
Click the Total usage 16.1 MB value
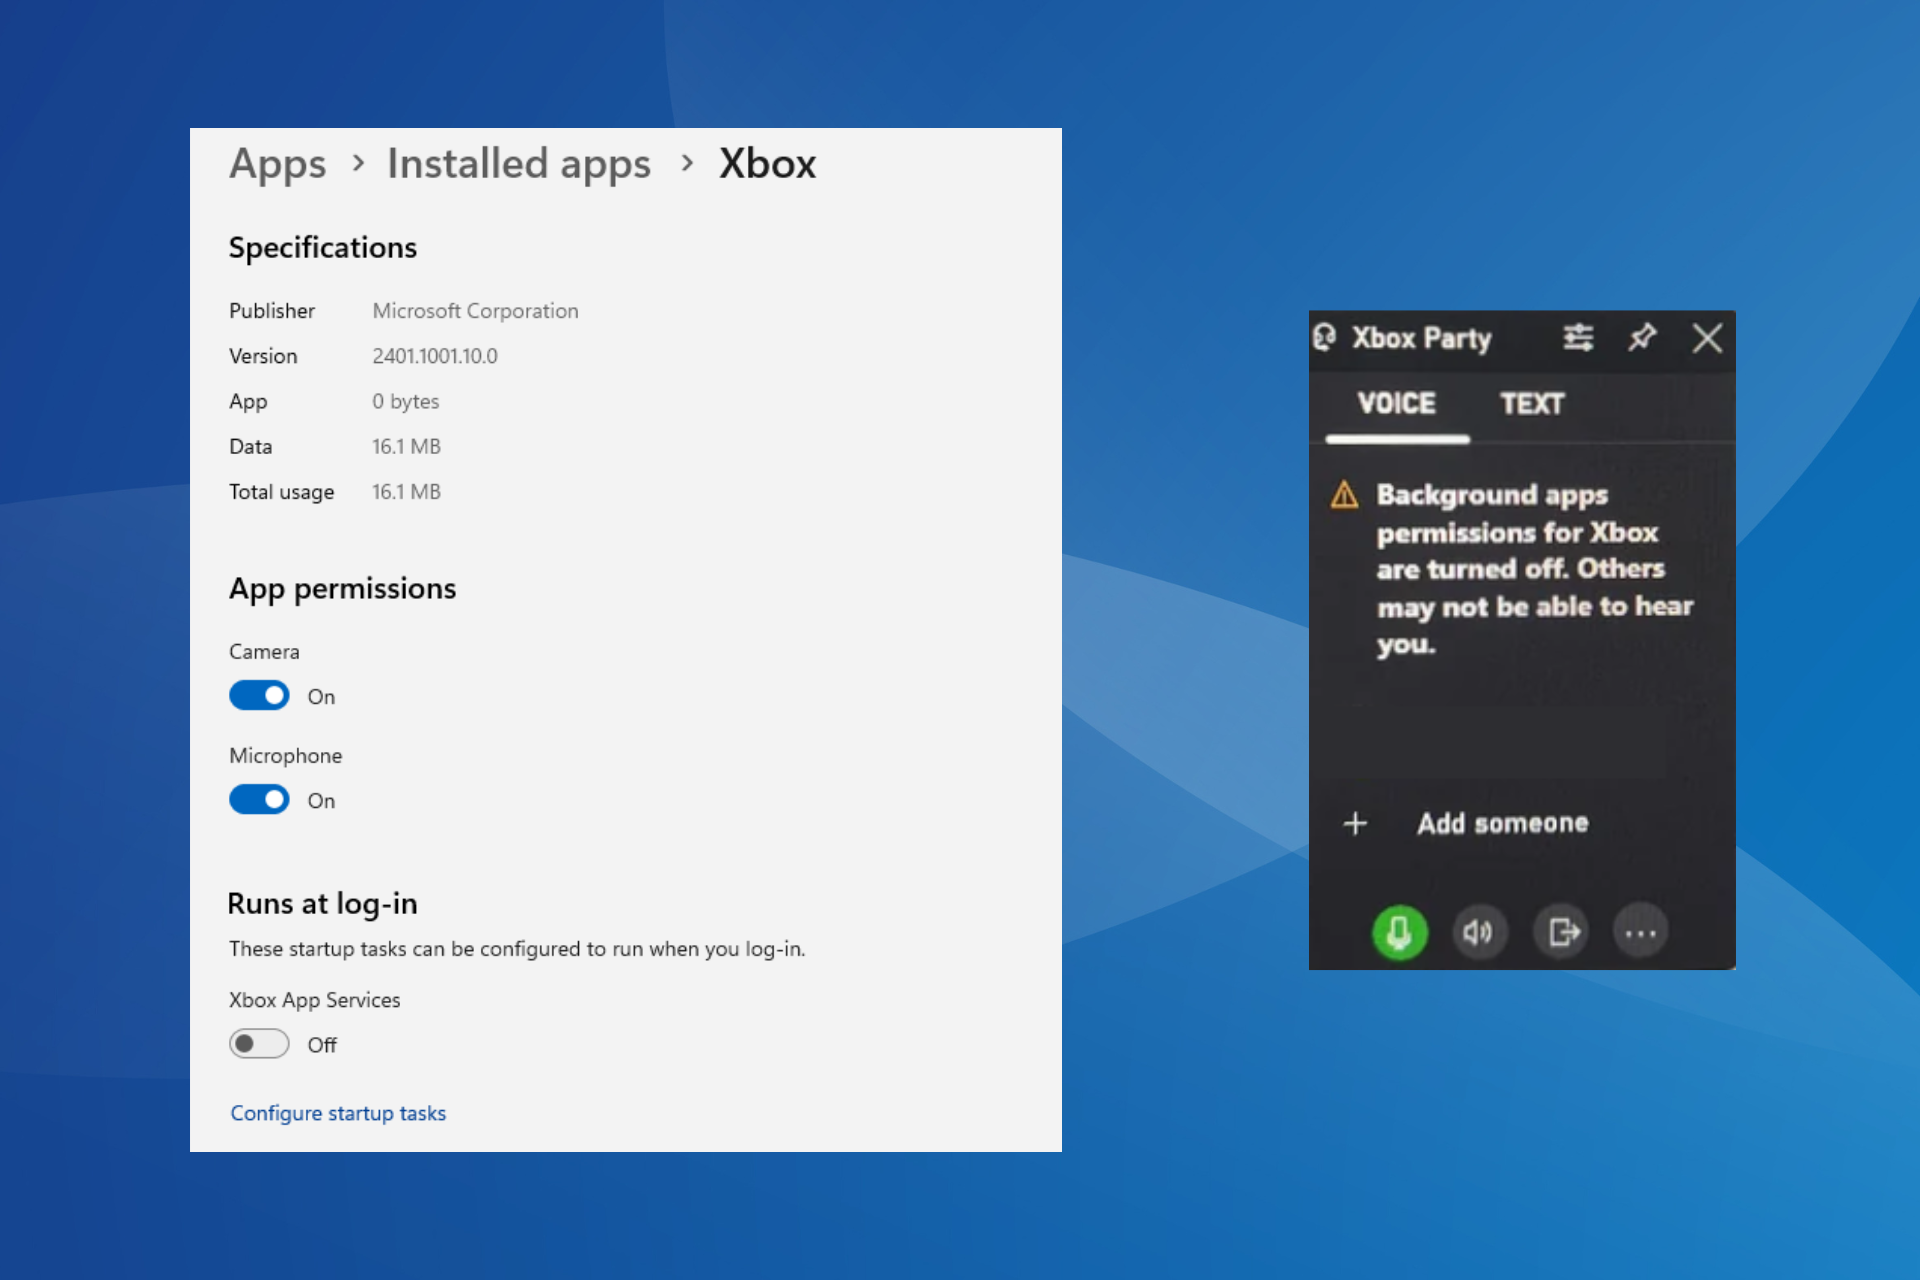406,491
